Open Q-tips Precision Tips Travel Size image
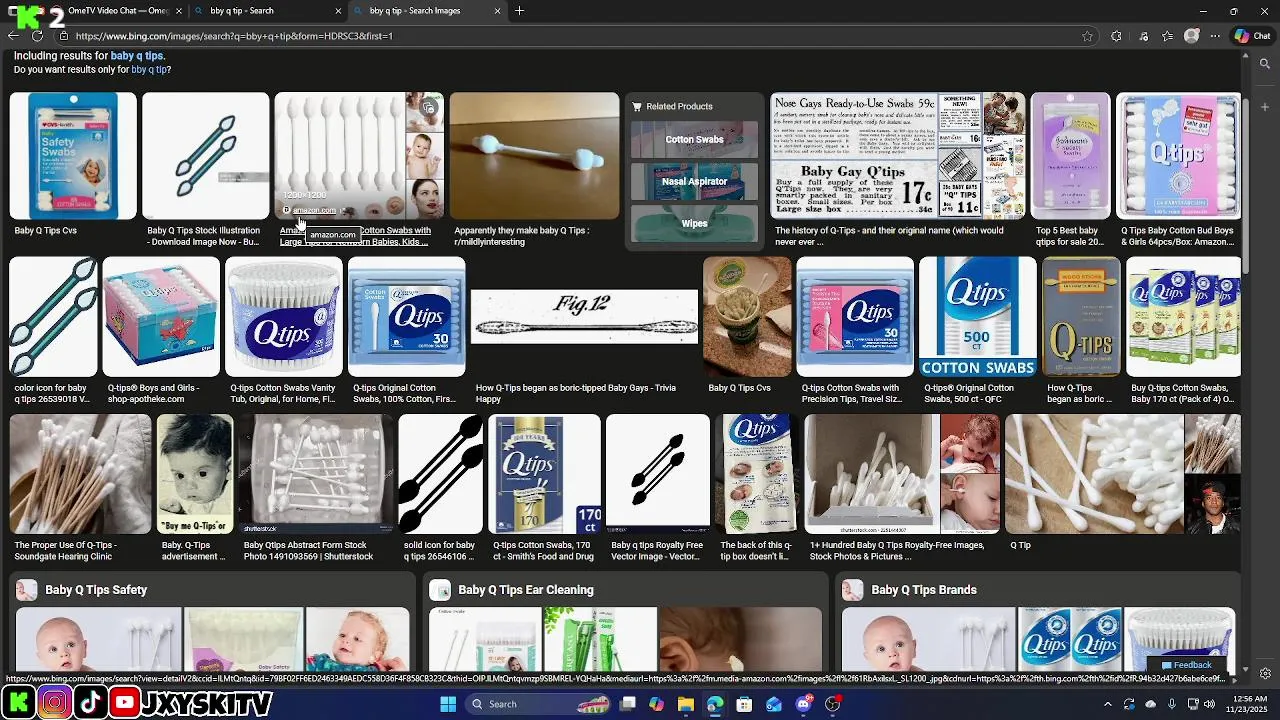Viewport: 1280px width, 720px height. (855, 317)
